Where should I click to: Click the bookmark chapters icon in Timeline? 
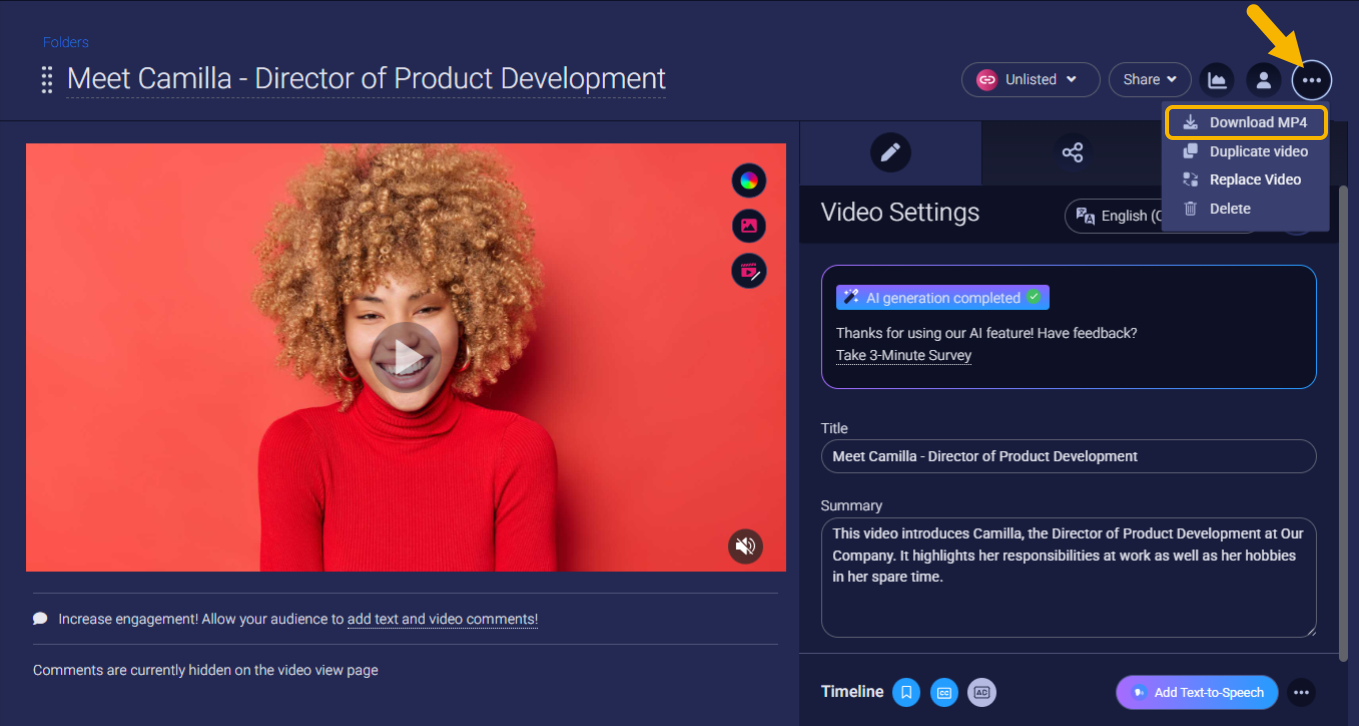(x=906, y=692)
